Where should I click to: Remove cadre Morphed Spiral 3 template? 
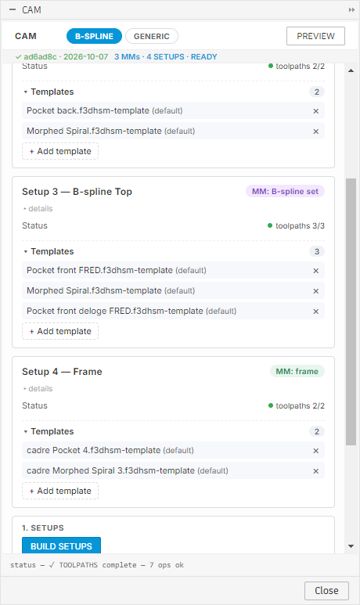click(316, 471)
